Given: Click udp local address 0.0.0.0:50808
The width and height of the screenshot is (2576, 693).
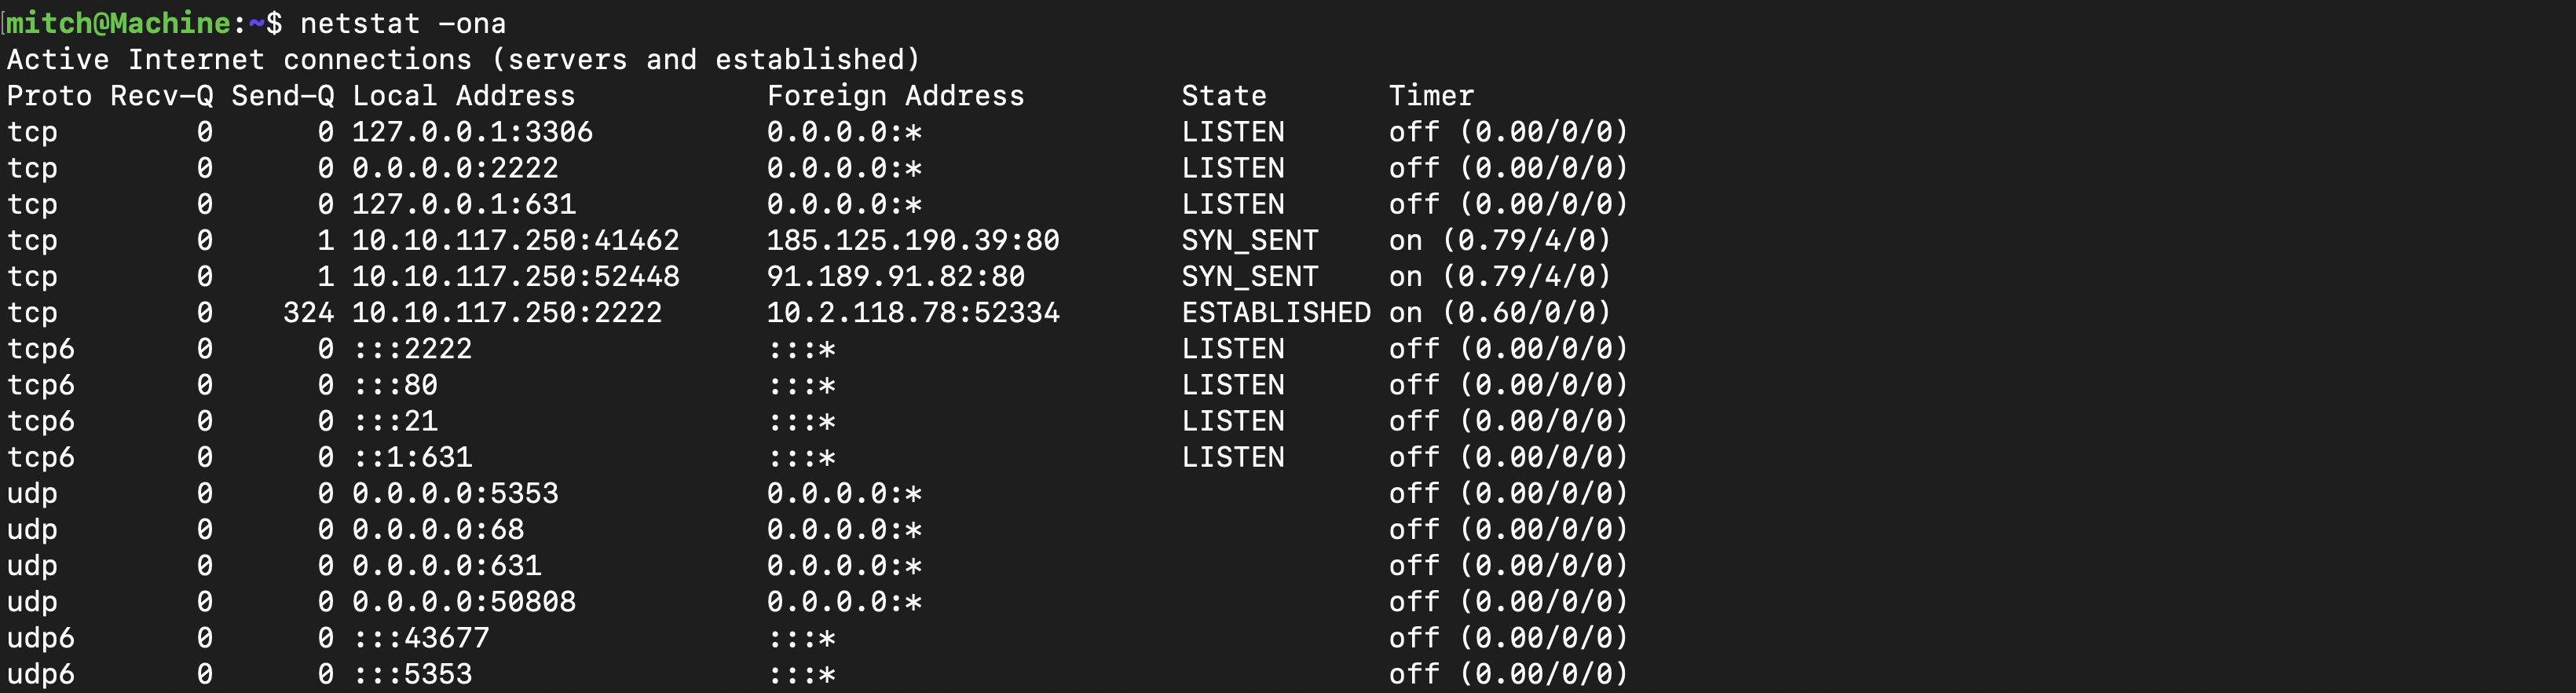Looking at the screenshot, I should tap(464, 602).
